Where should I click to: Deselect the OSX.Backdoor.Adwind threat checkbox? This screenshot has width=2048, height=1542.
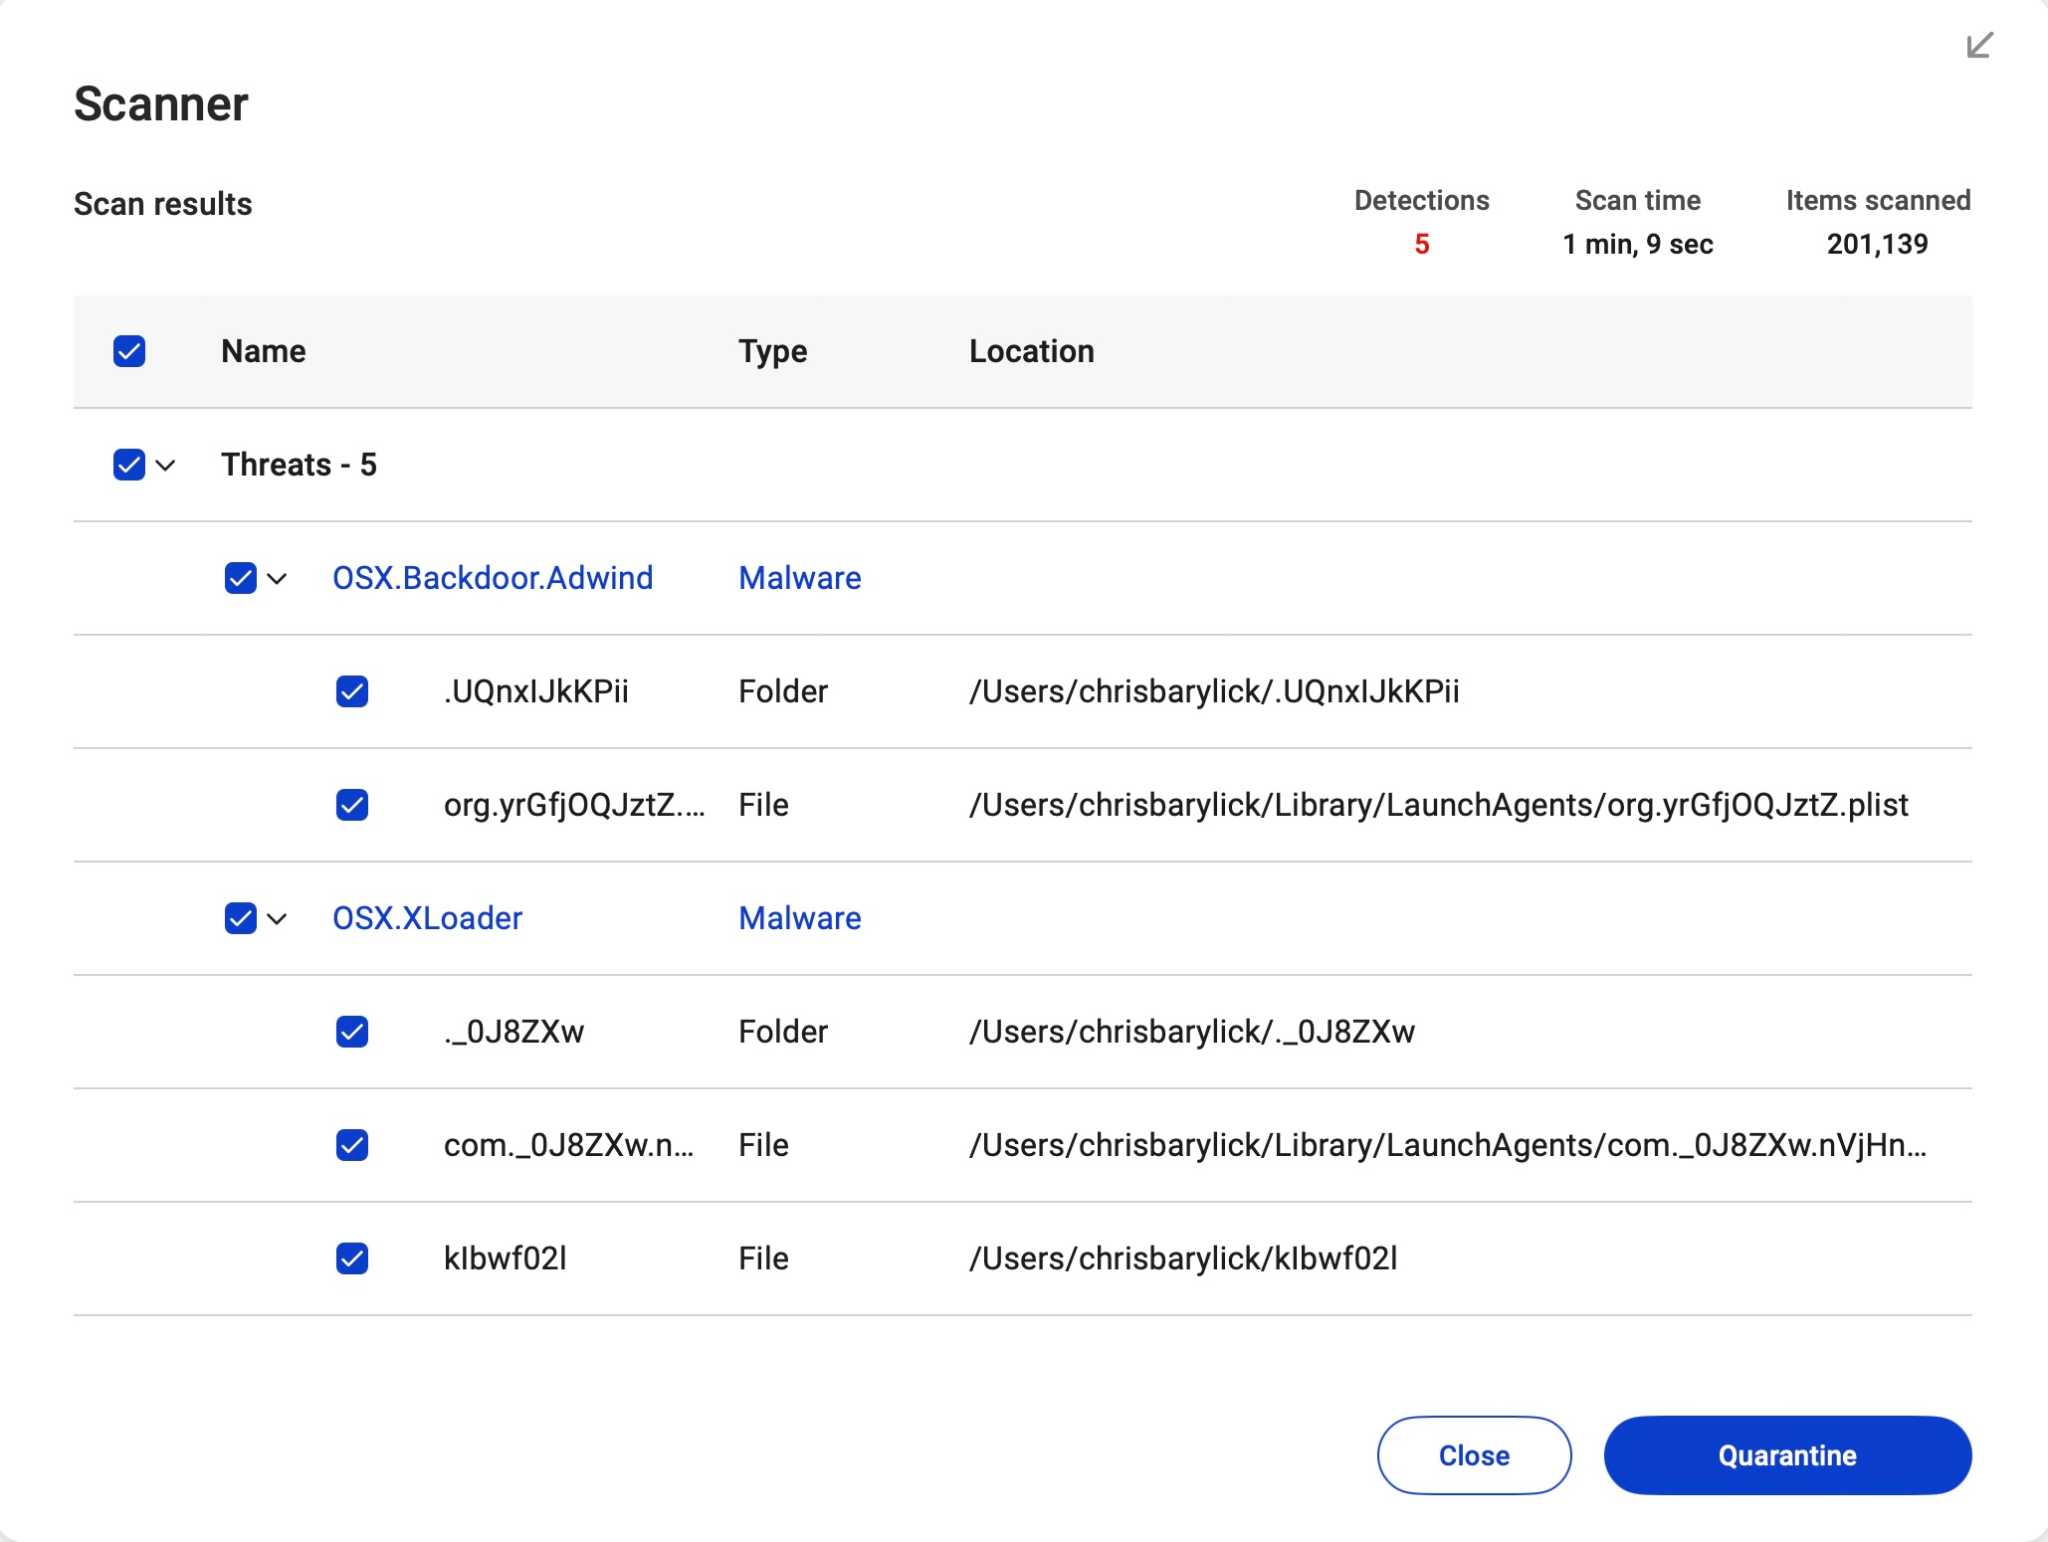(241, 577)
